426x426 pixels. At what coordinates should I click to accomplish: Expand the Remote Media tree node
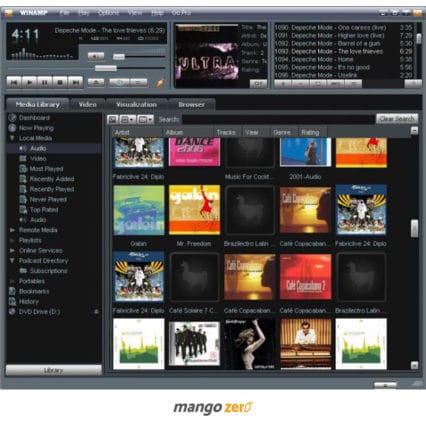[x=12, y=230]
